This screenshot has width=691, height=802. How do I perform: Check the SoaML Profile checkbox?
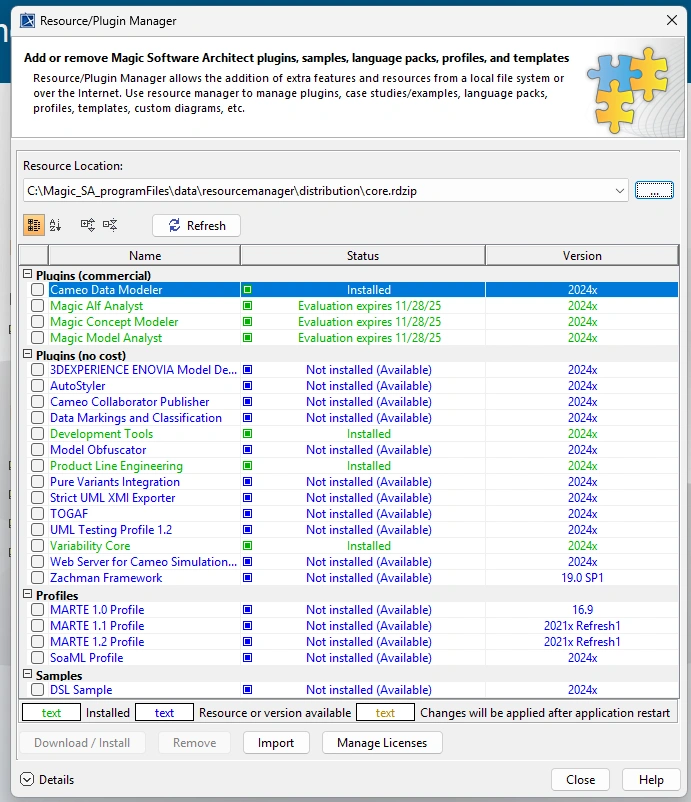pos(37,658)
